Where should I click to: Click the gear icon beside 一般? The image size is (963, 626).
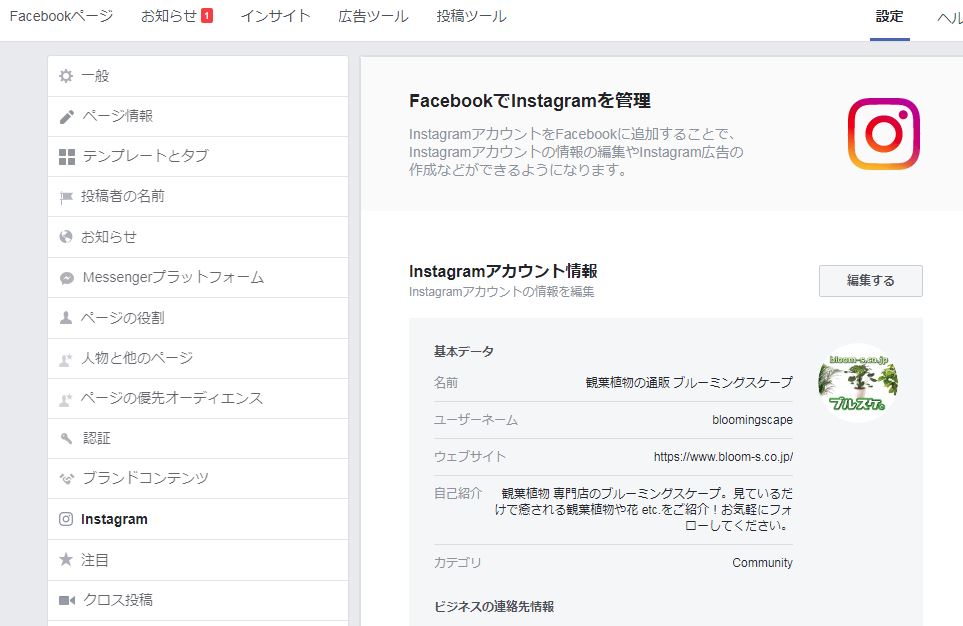point(66,76)
